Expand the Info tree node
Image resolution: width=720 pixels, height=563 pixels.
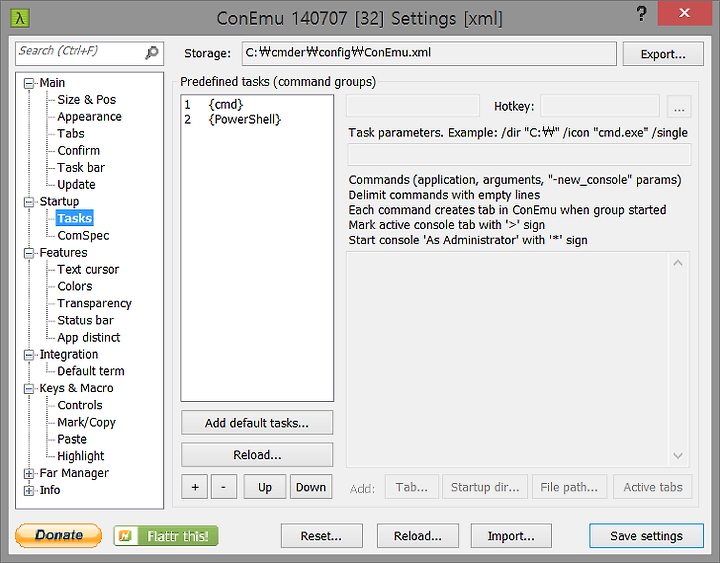click(x=29, y=490)
